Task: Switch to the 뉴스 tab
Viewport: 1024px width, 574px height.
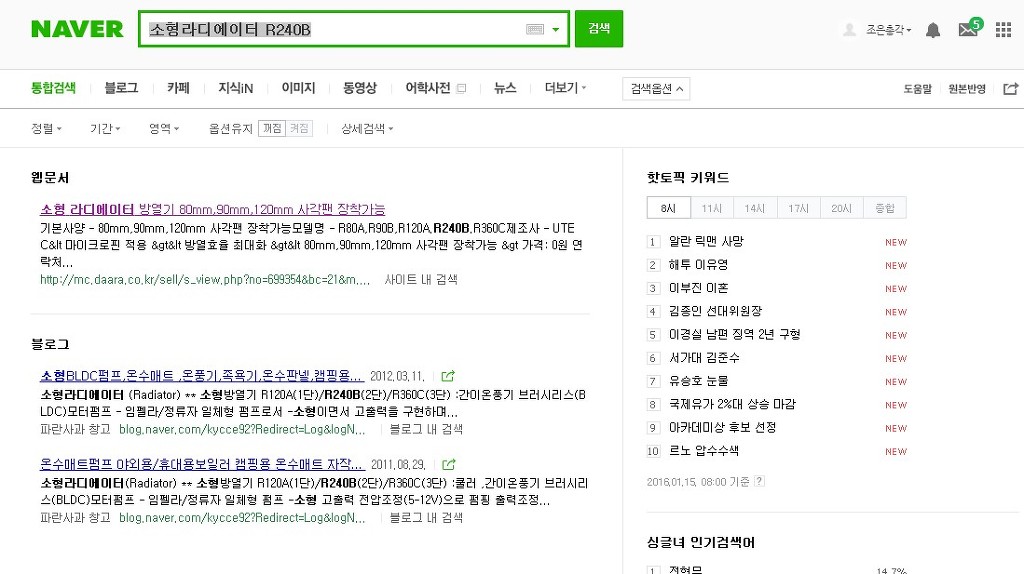Action: tap(505, 88)
